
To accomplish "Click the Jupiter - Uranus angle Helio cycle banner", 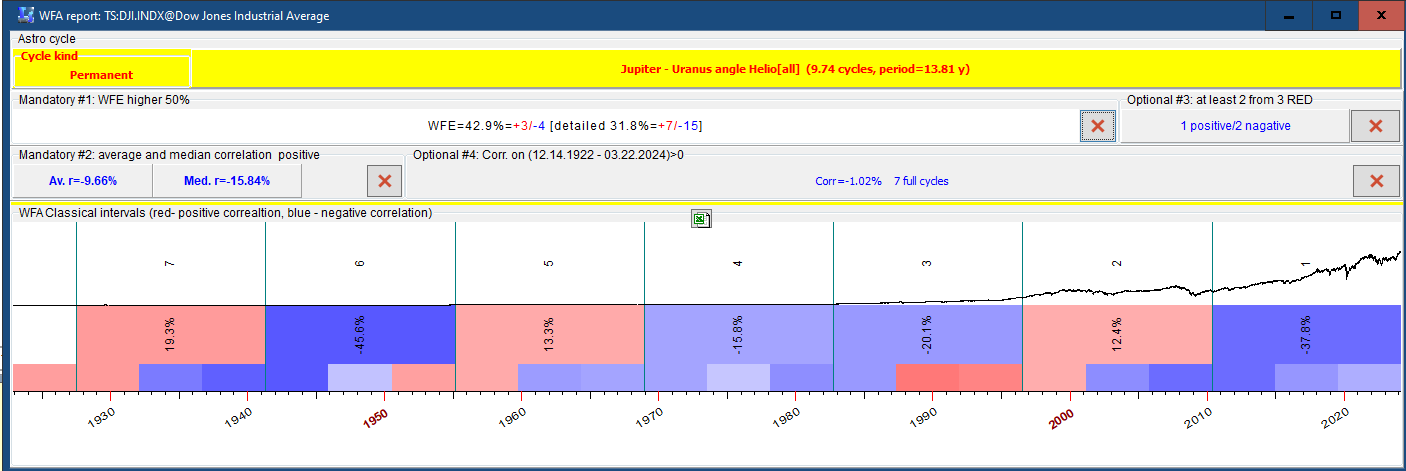I will 795,70.
